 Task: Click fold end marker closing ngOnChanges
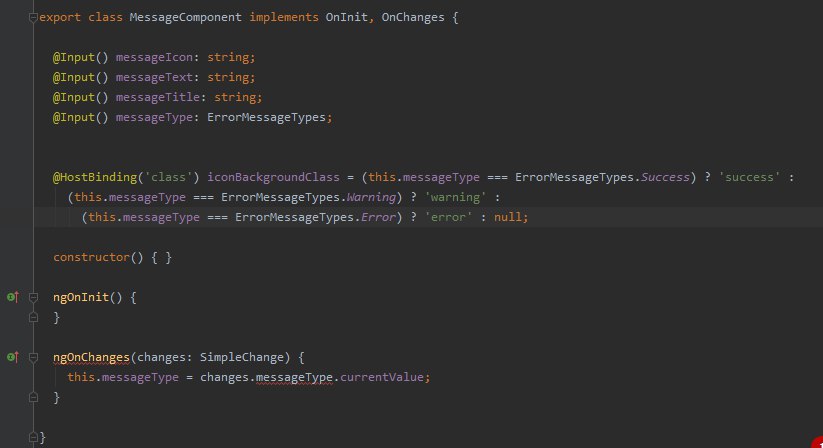[33, 398]
